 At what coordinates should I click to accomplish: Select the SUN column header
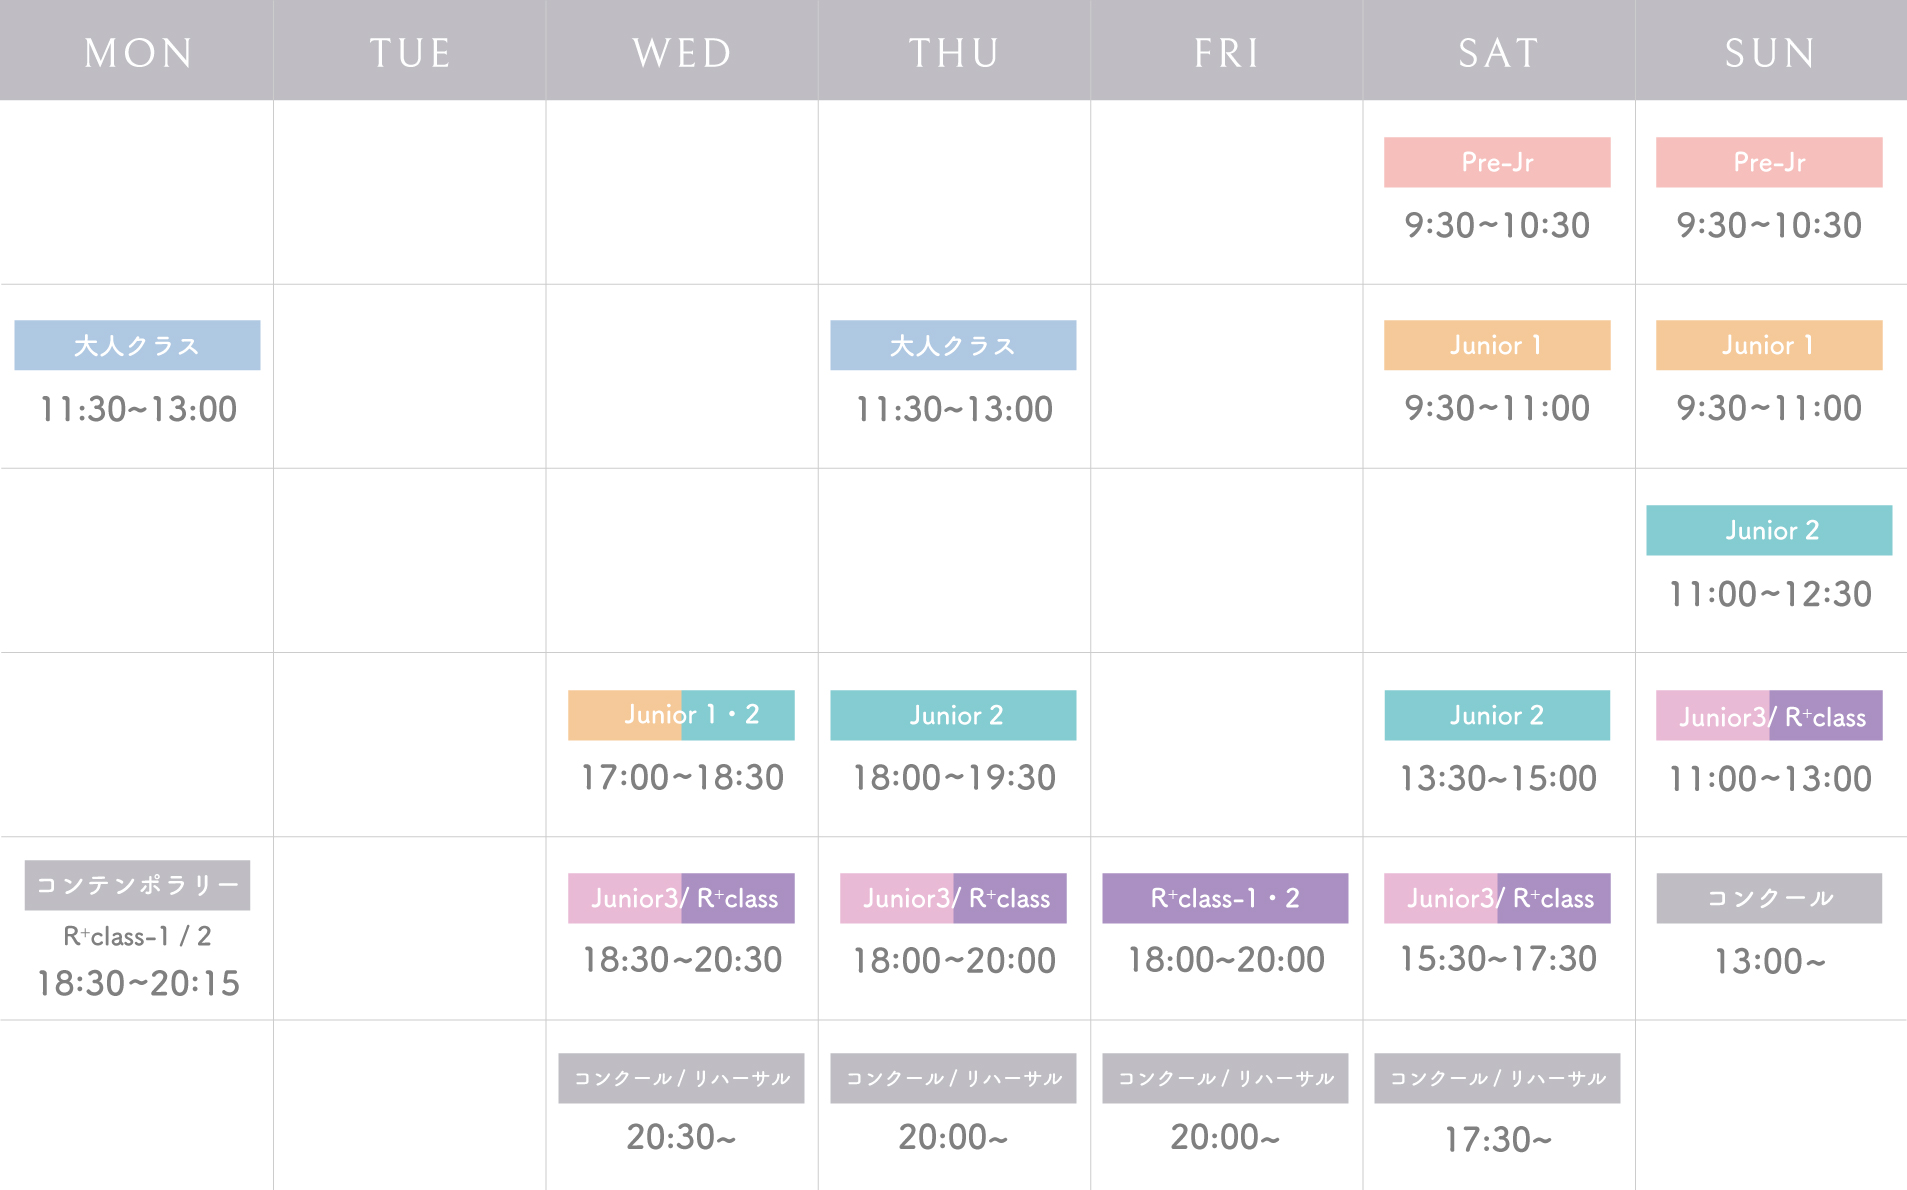(1770, 52)
